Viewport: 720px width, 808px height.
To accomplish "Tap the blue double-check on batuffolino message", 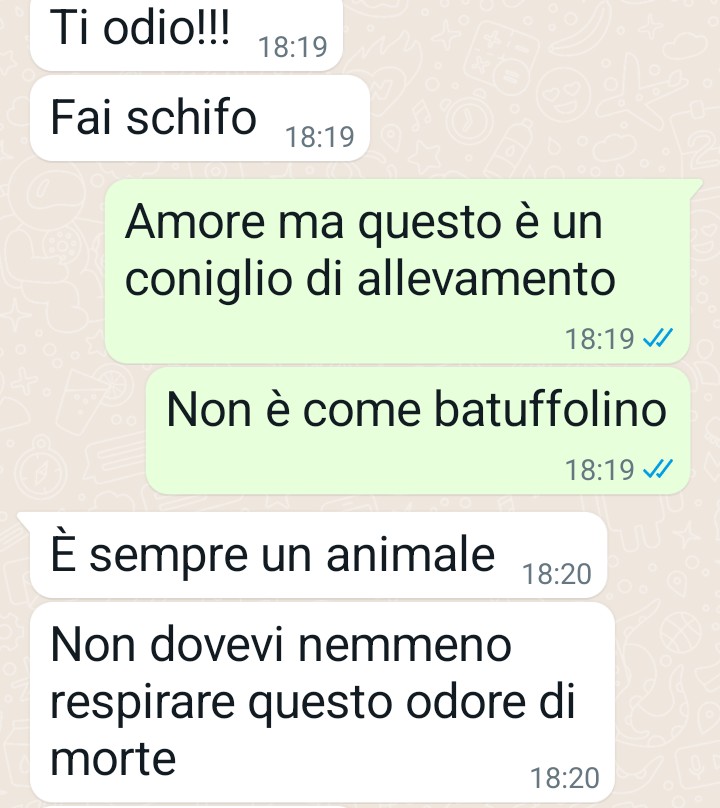I will (x=658, y=469).
